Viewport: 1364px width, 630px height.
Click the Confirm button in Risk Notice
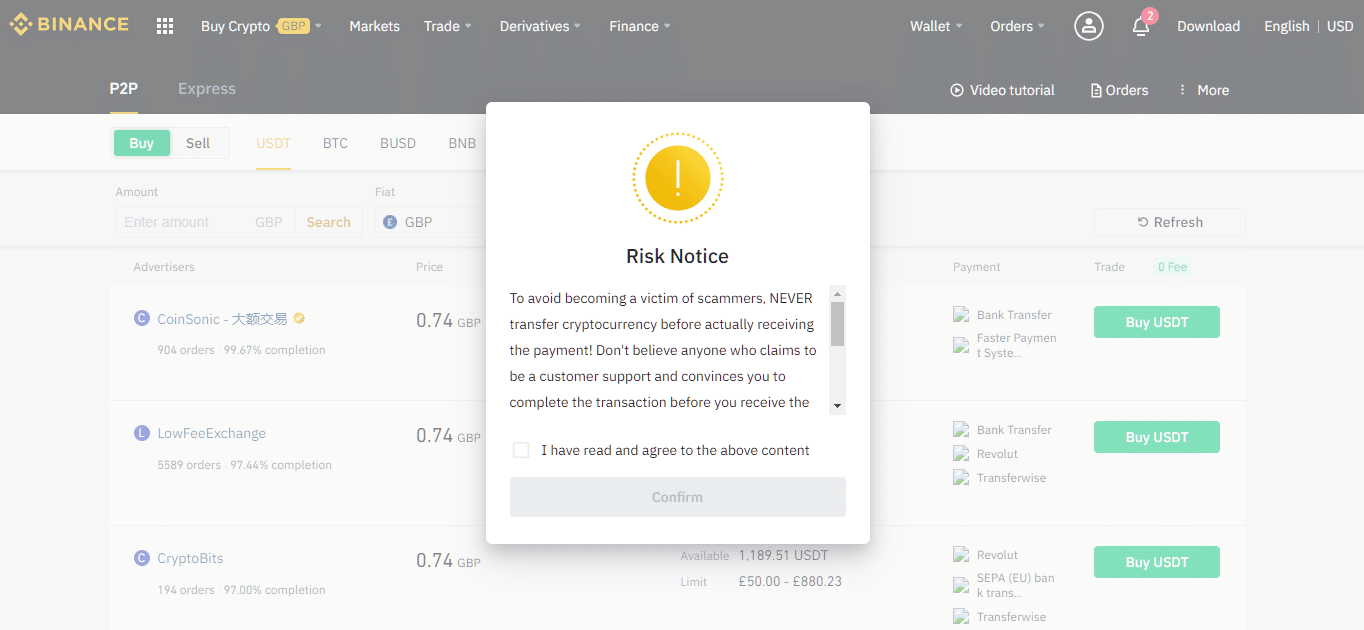[x=678, y=497]
